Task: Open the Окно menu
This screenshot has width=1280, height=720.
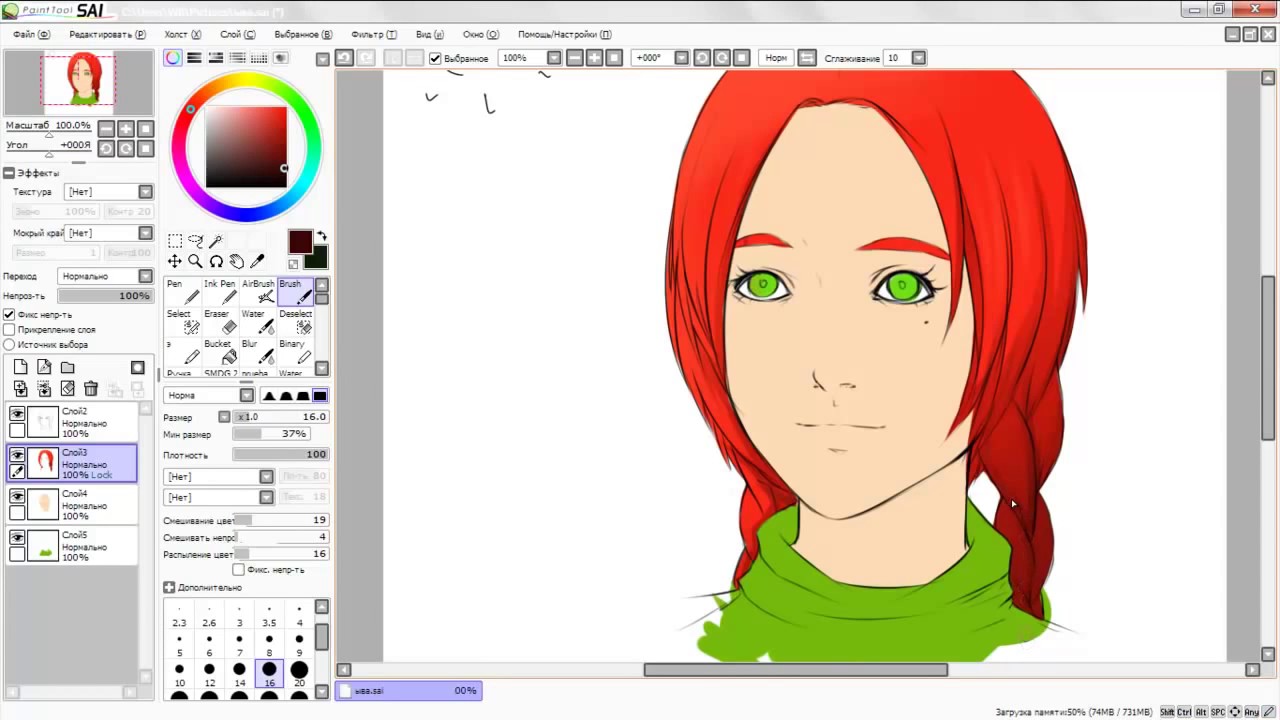Action: 480,34
